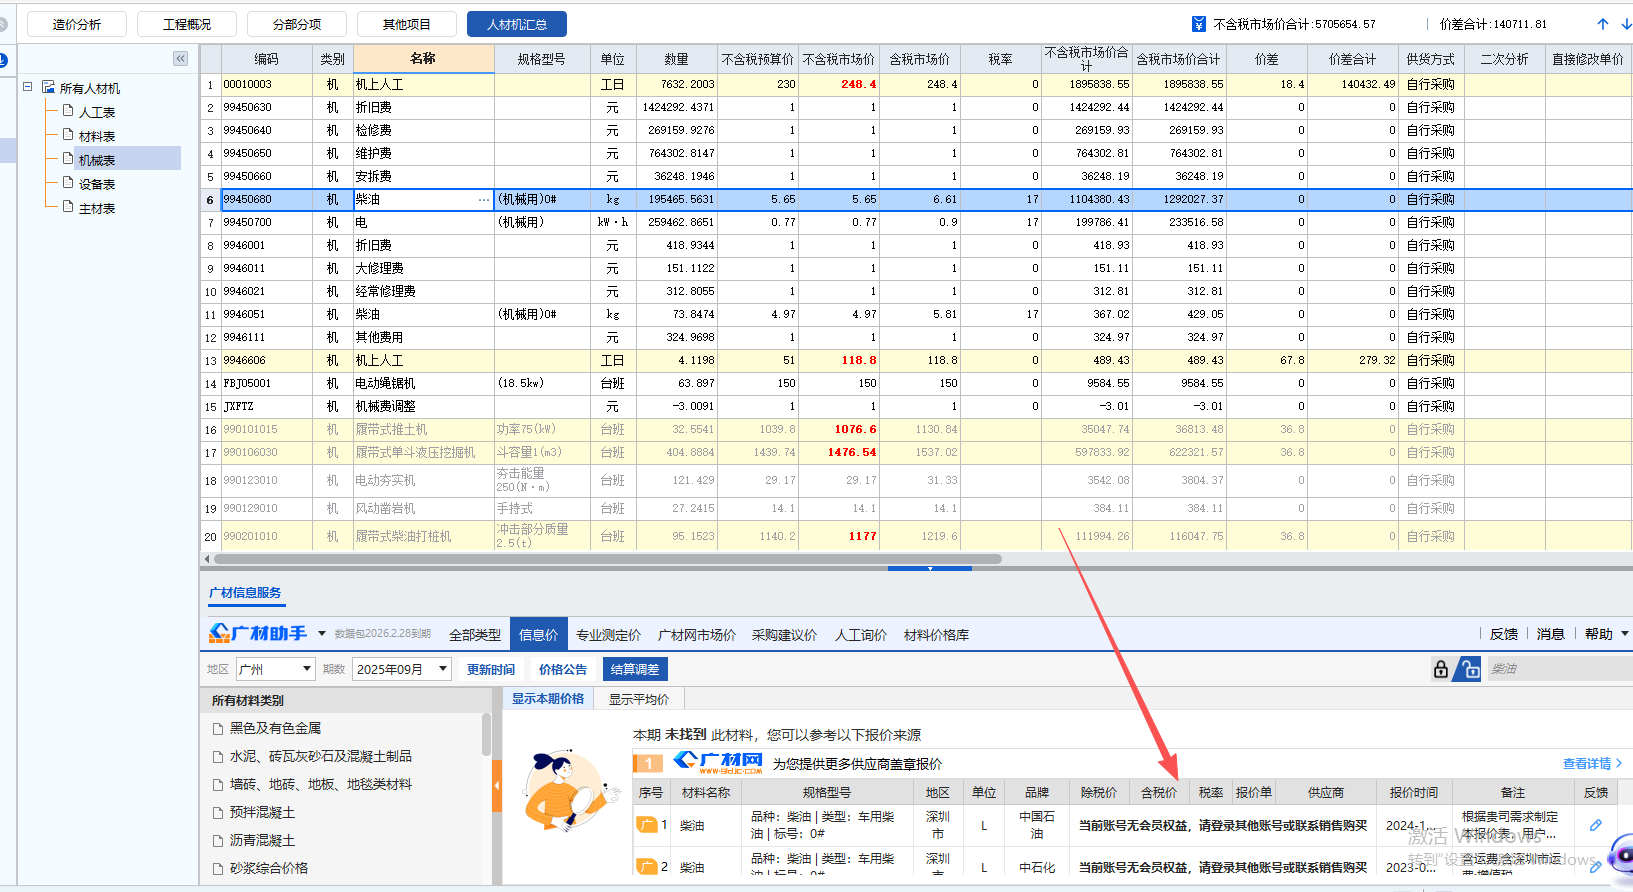
Task: Open the 广材信息服务 tab
Action: coord(245,593)
